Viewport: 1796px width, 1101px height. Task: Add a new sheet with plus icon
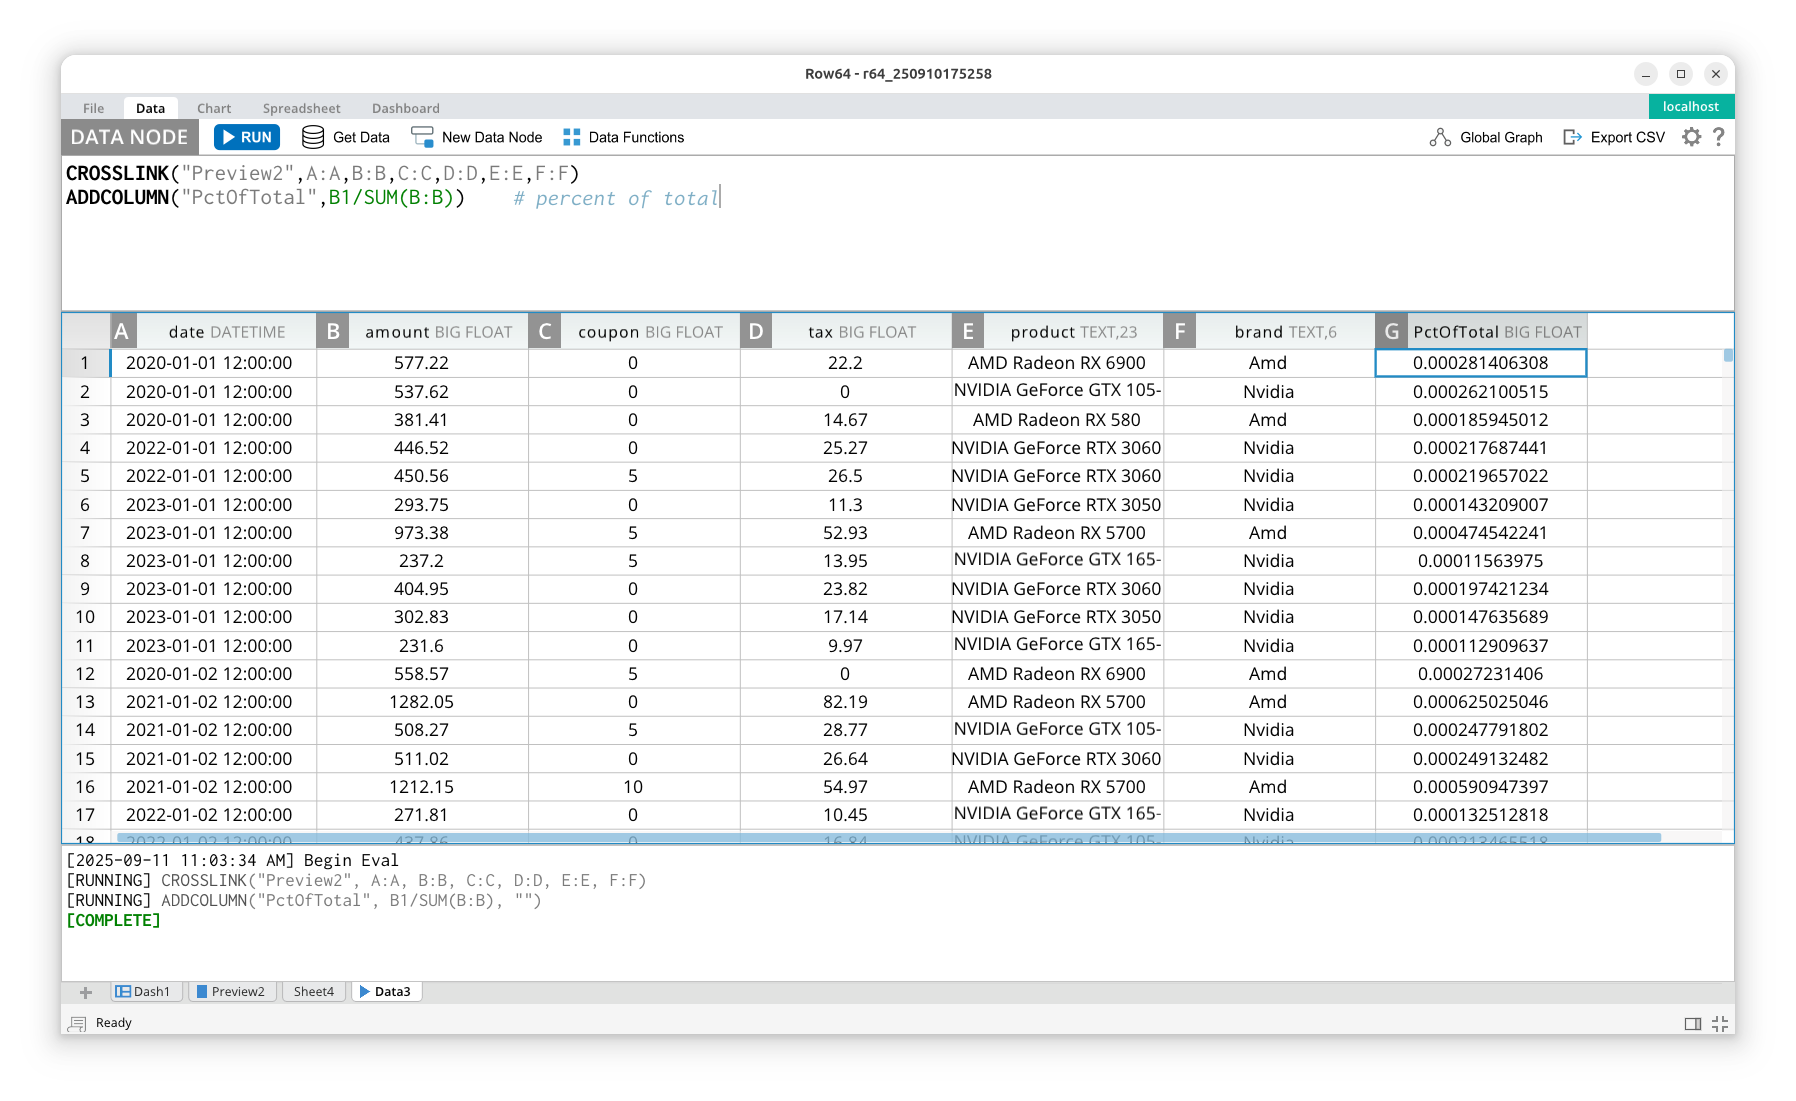[x=86, y=992]
